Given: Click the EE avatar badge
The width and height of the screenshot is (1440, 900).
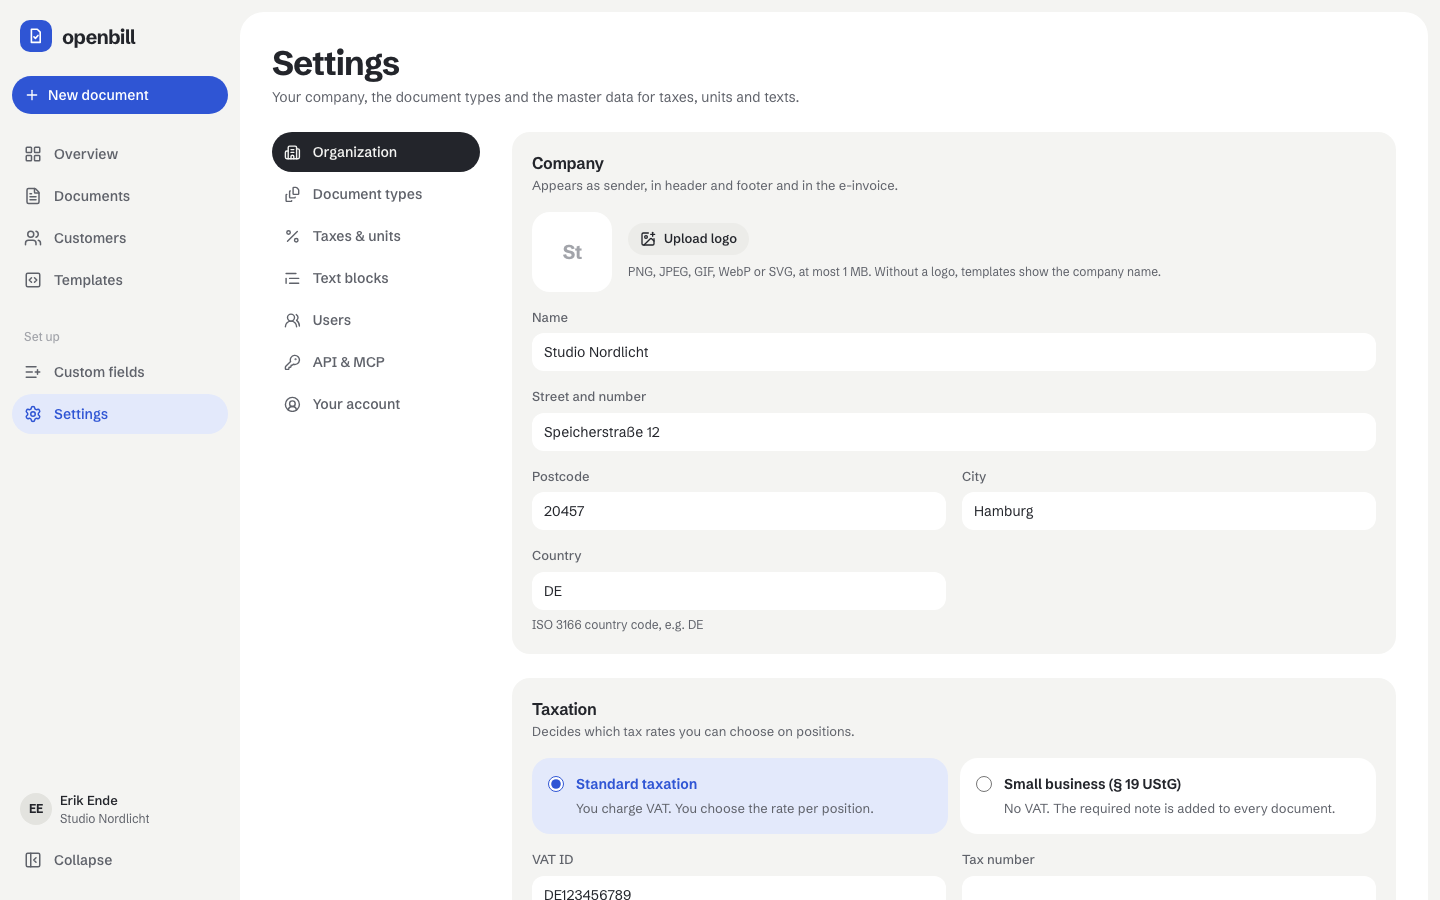Looking at the screenshot, I should click(36, 809).
